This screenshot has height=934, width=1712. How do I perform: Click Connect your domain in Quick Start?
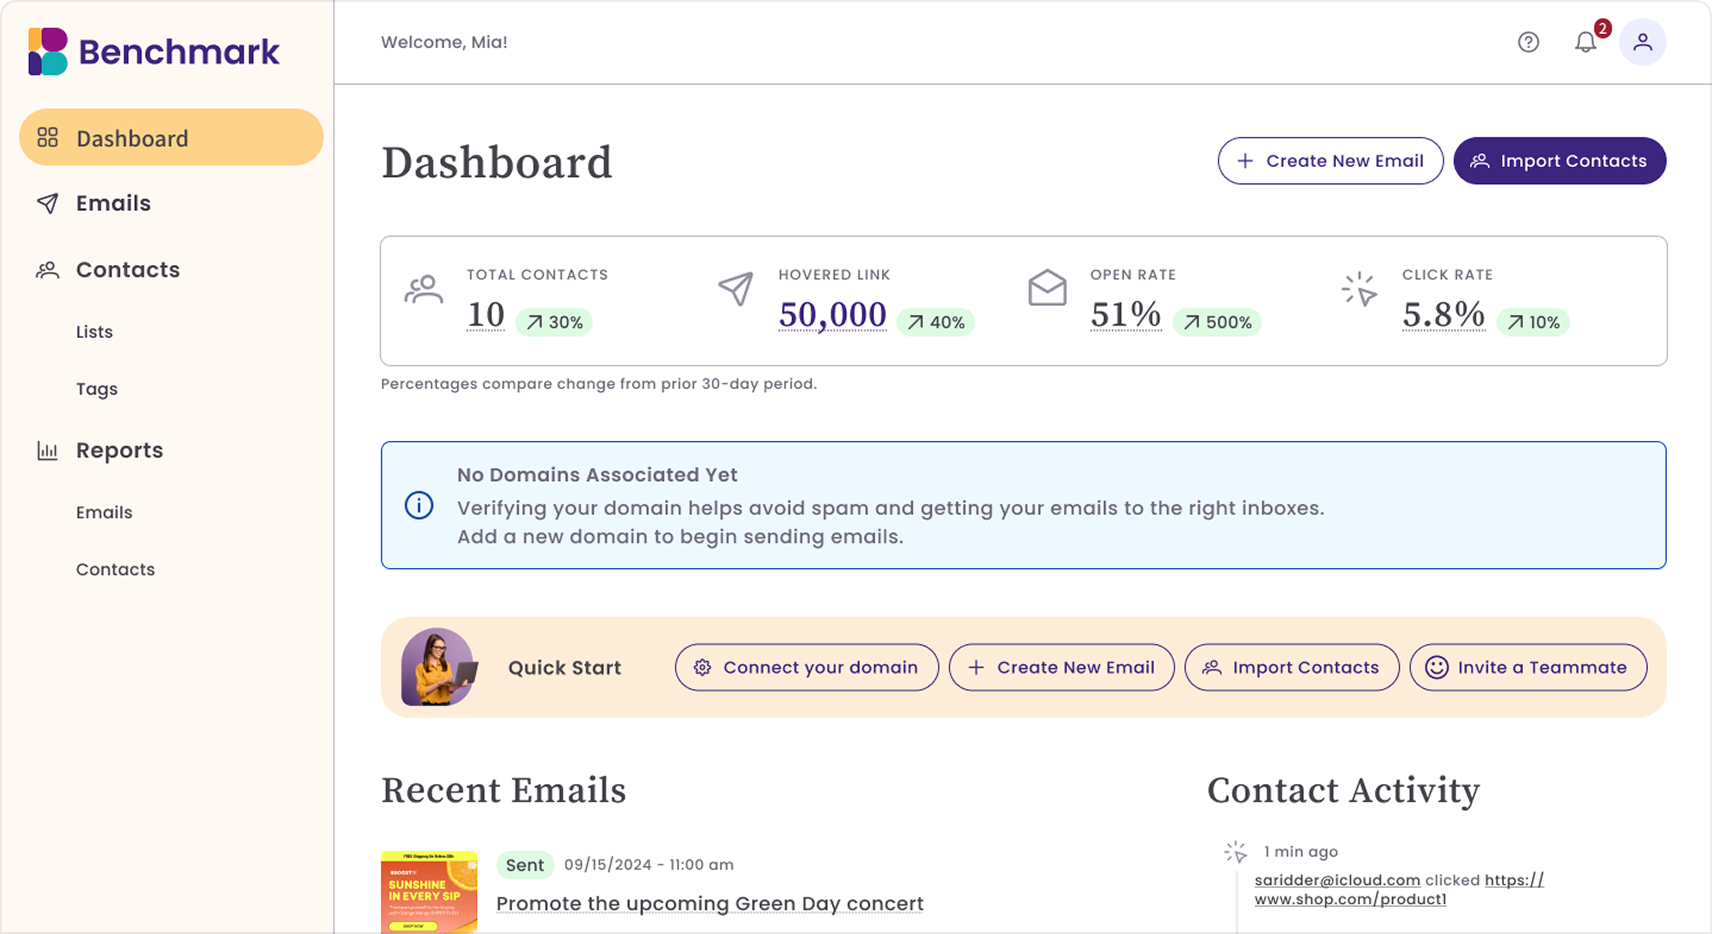pos(806,667)
